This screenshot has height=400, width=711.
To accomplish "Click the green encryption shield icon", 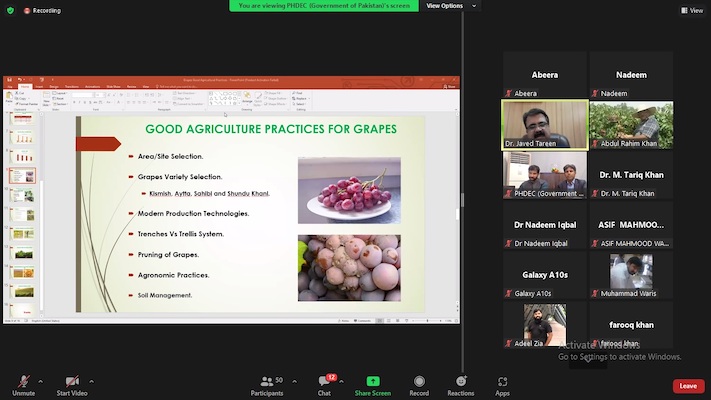I will pyautogui.click(x=10, y=11).
